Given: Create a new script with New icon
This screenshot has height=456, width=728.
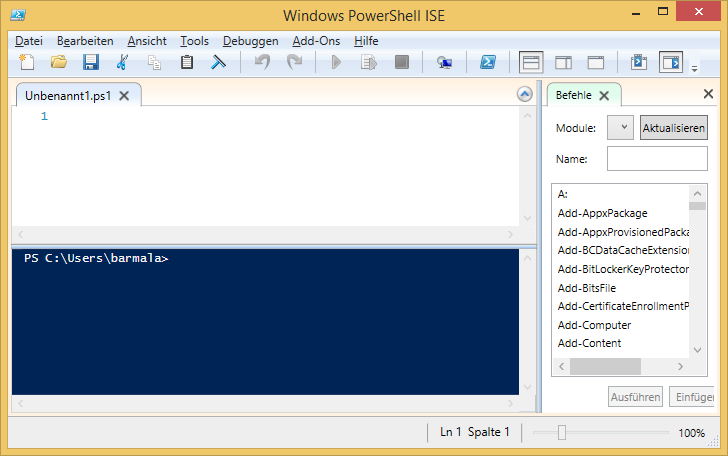Looking at the screenshot, I should [26, 62].
